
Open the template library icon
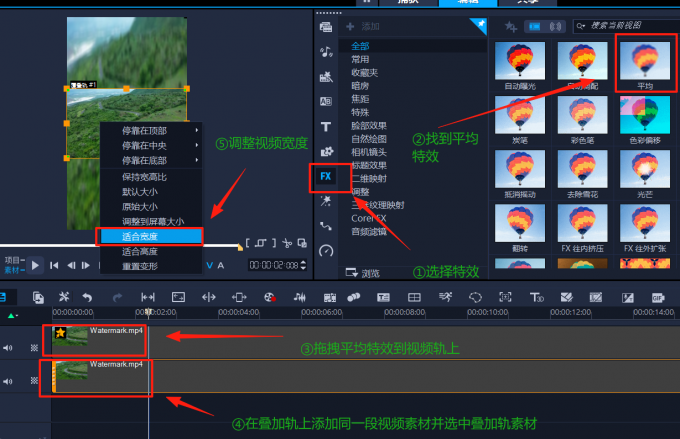click(326, 77)
